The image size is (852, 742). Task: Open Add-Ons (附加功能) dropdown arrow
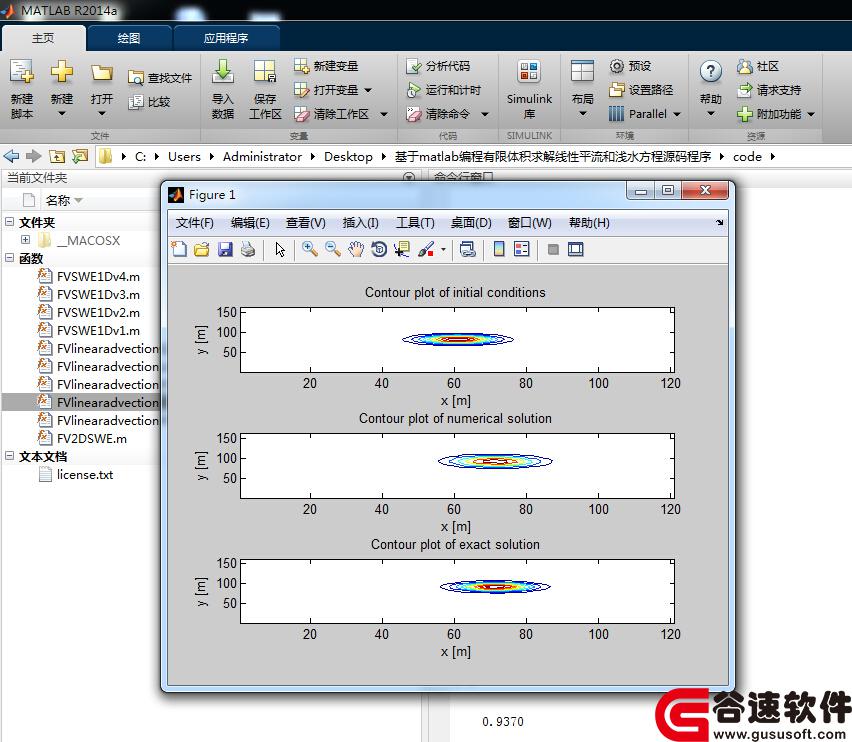[811, 114]
